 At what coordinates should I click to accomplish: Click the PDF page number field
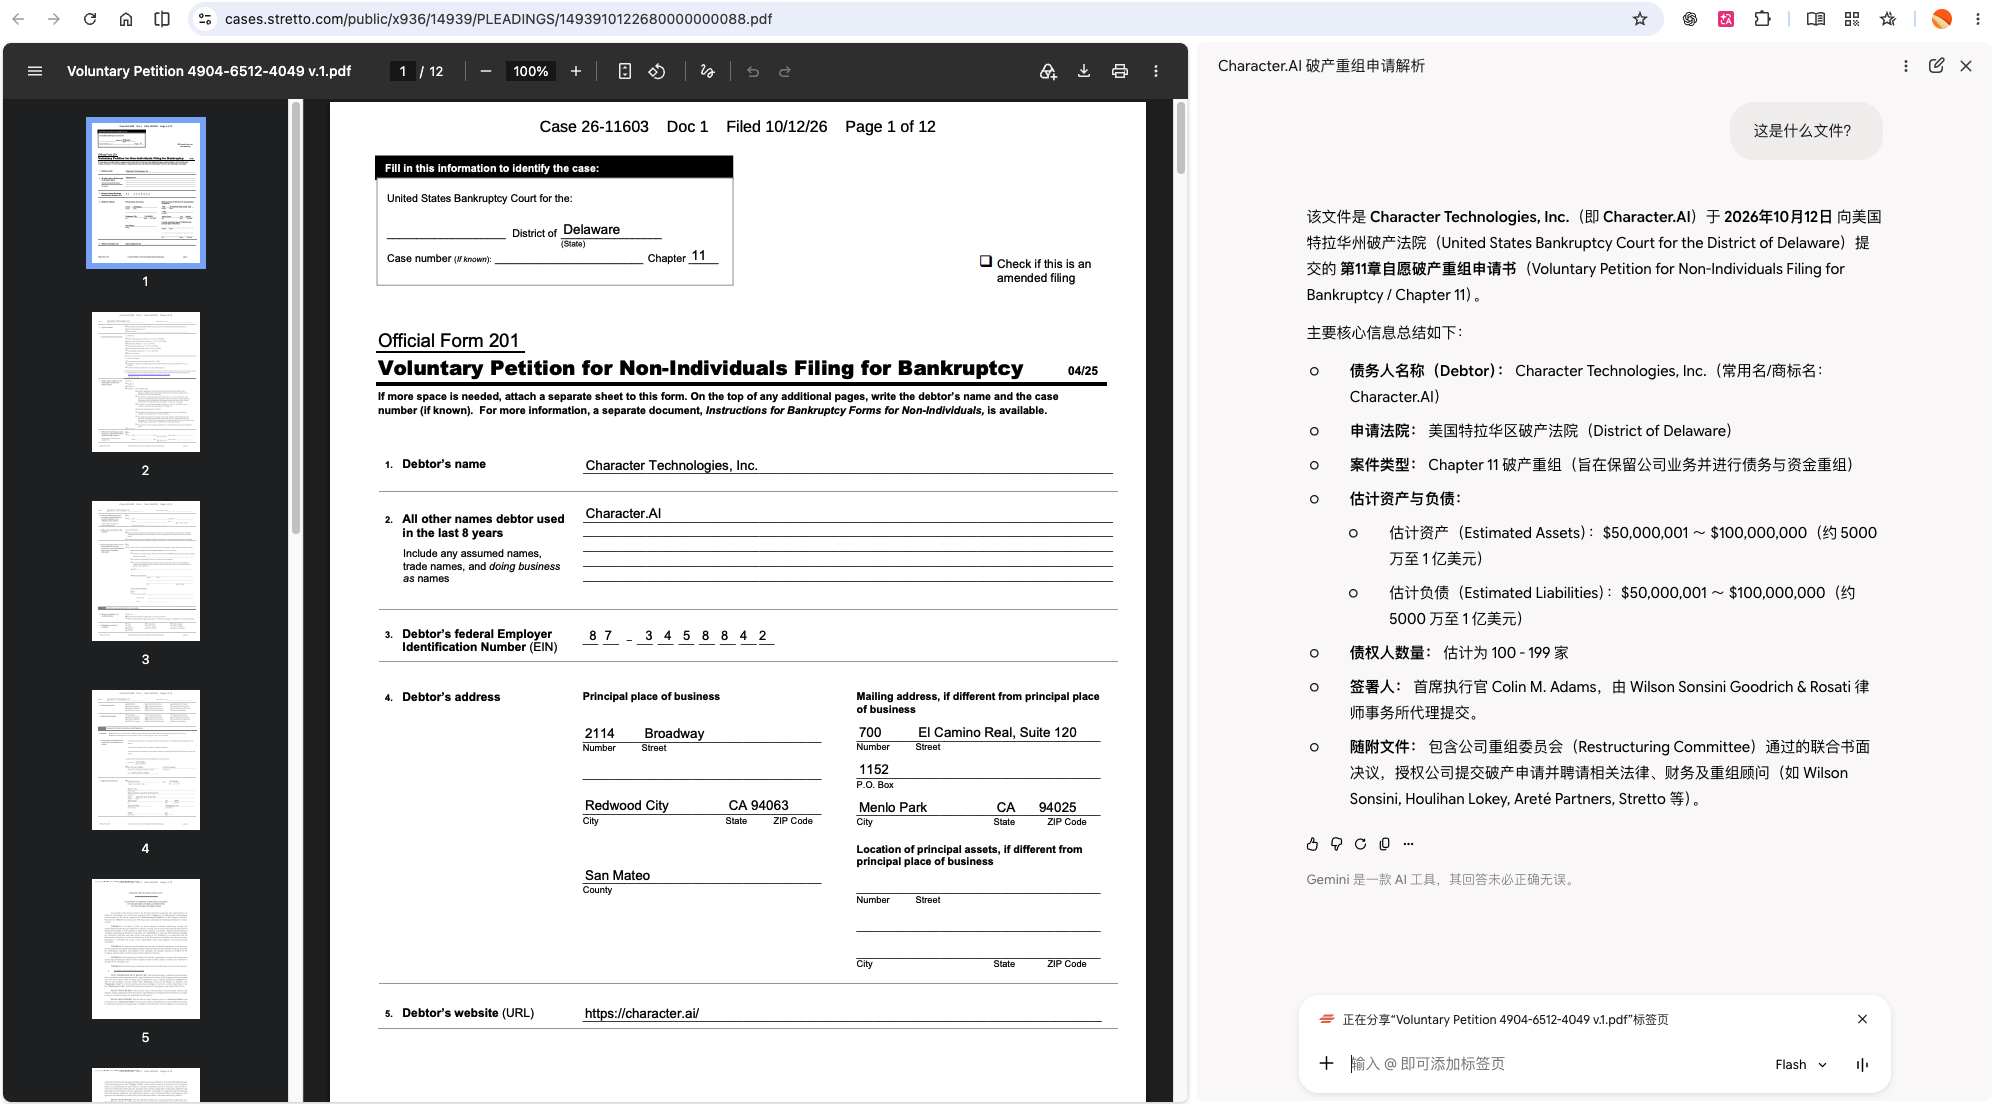pos(402,71)
